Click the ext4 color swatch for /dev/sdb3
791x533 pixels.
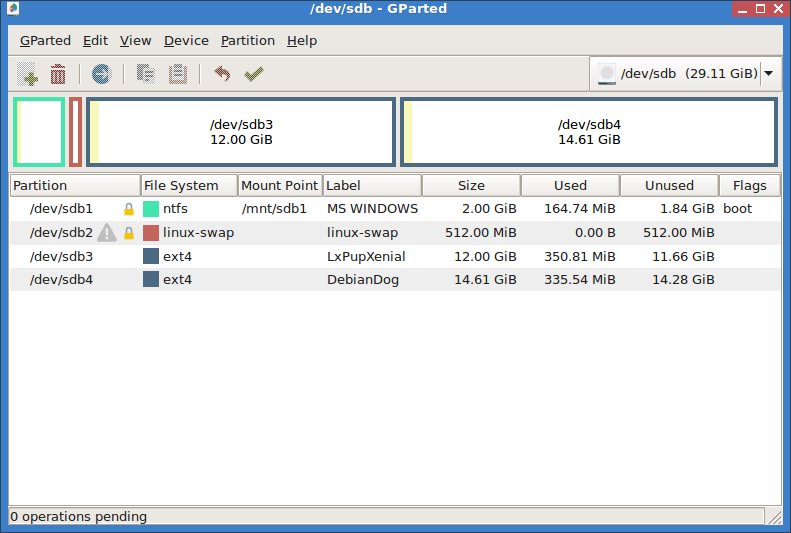tap(151, 256)
